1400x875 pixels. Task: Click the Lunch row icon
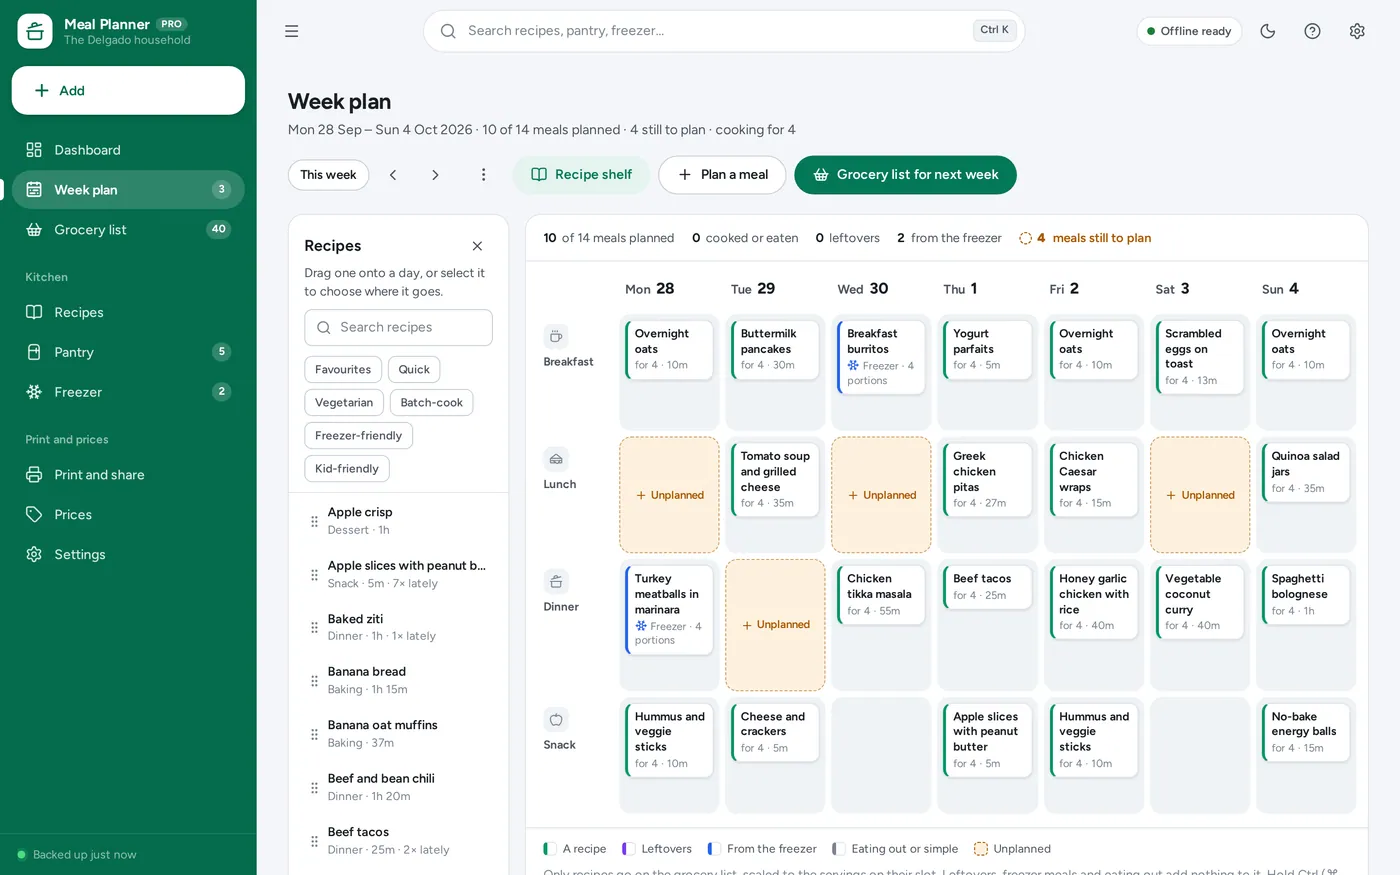click(x=556, y=459)
